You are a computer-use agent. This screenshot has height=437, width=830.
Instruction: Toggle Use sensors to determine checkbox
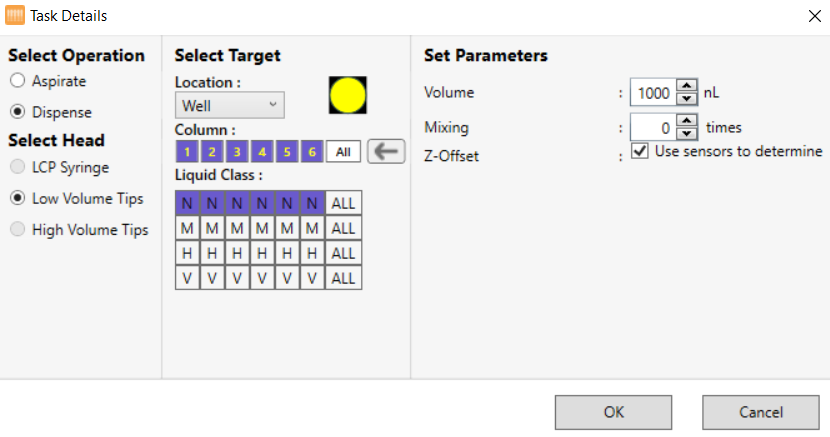tap(641, 152)
